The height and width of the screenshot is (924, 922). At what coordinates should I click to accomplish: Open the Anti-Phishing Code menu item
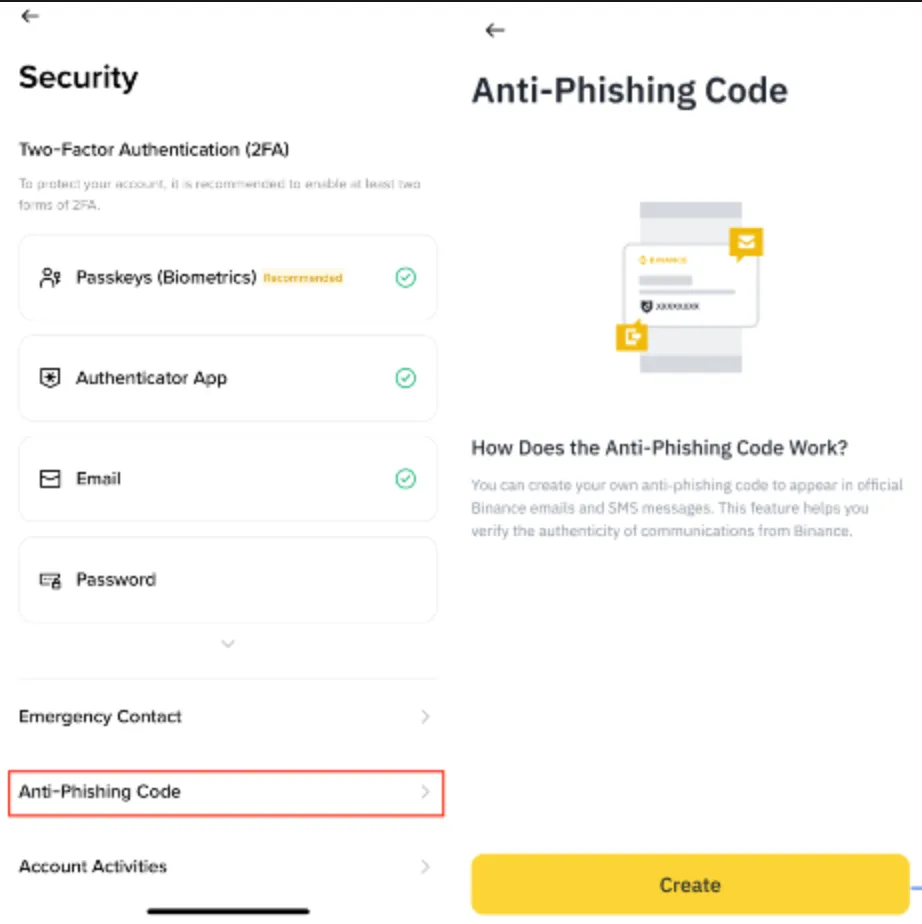[226, 793]
